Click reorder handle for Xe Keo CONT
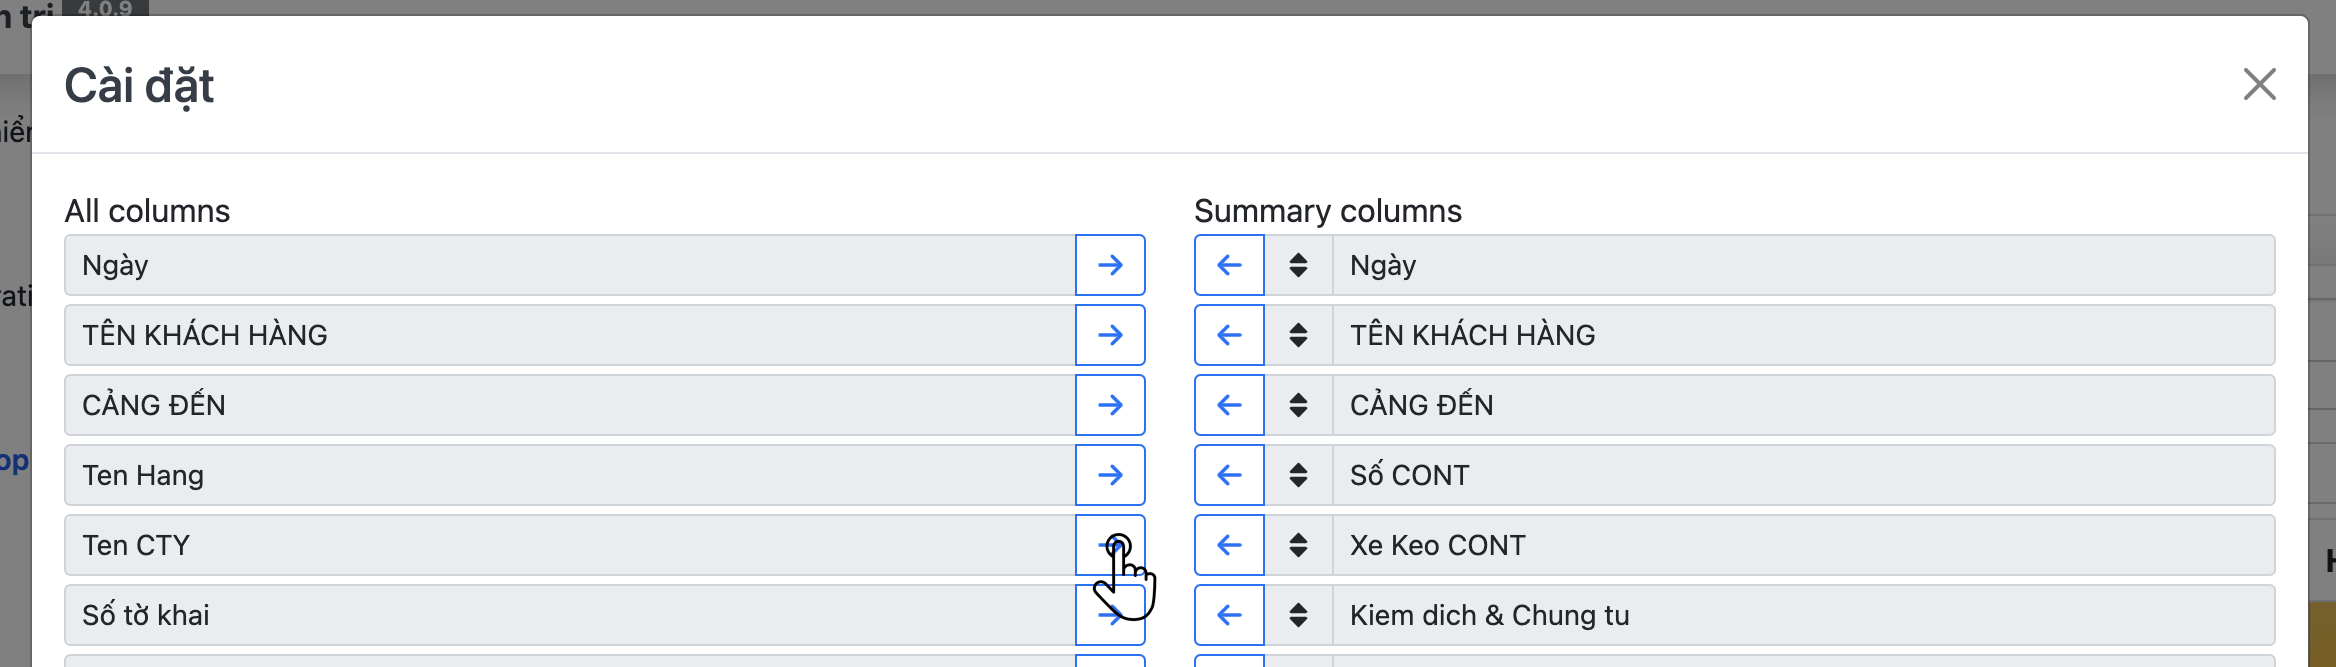Viewport: 2336px width, 667px height. click(x=1298, y=545)
